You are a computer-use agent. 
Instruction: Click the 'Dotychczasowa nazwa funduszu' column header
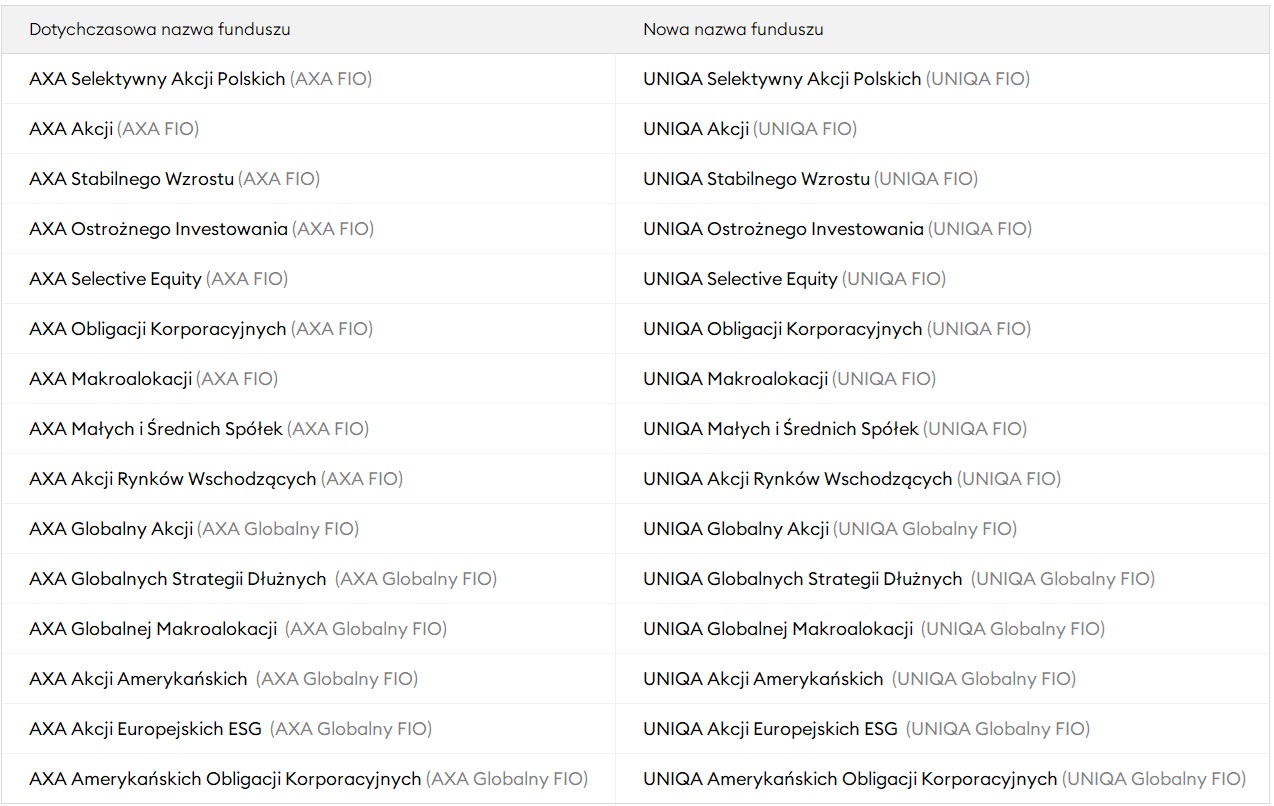160,30
